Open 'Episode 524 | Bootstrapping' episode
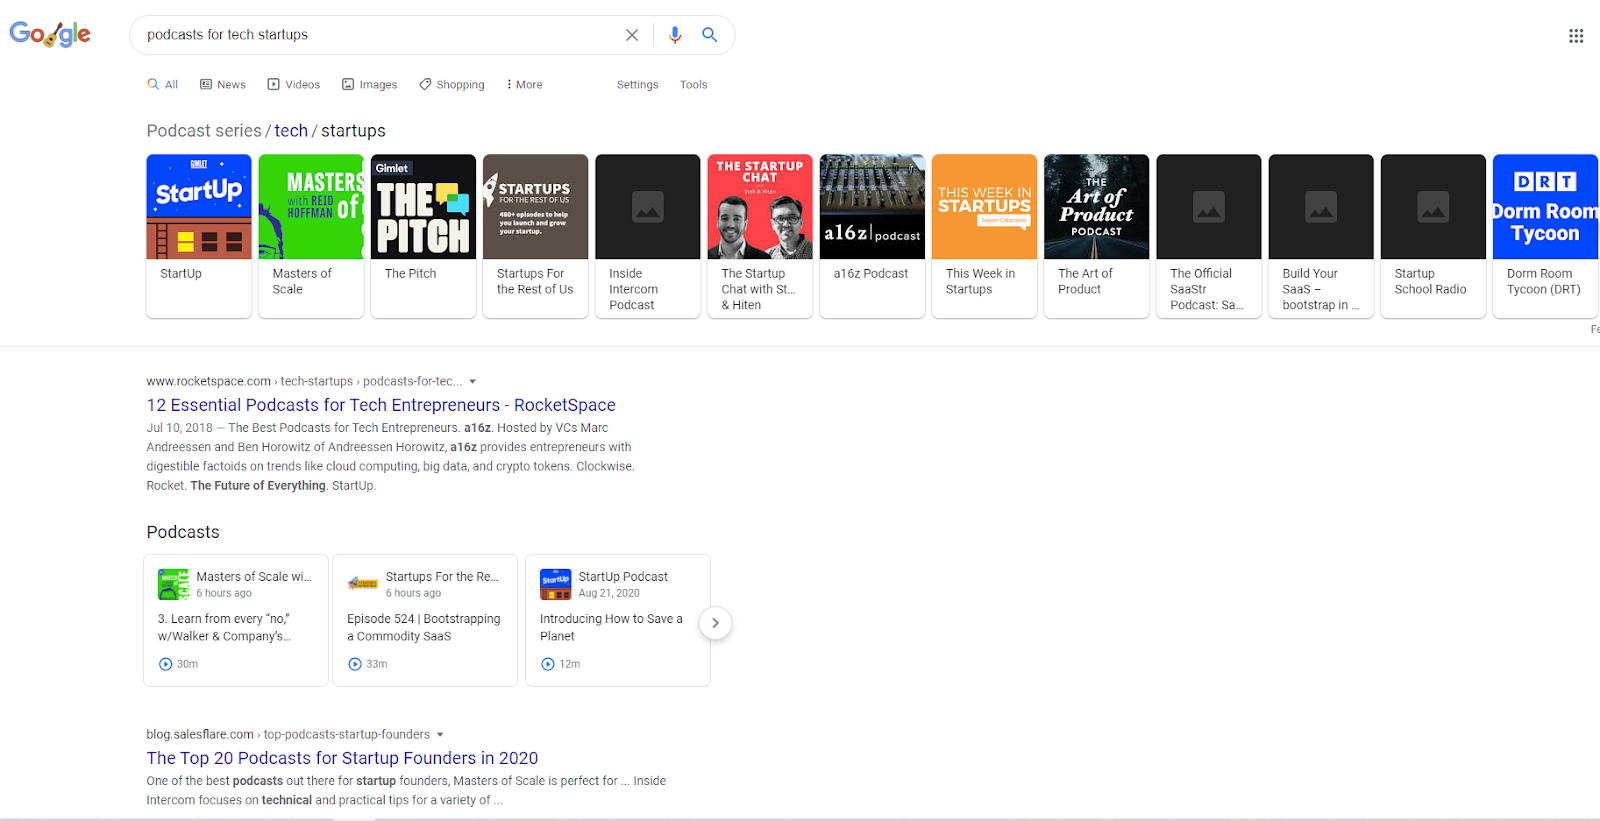Screen dimensions: 1600x821 pos(424,628)
